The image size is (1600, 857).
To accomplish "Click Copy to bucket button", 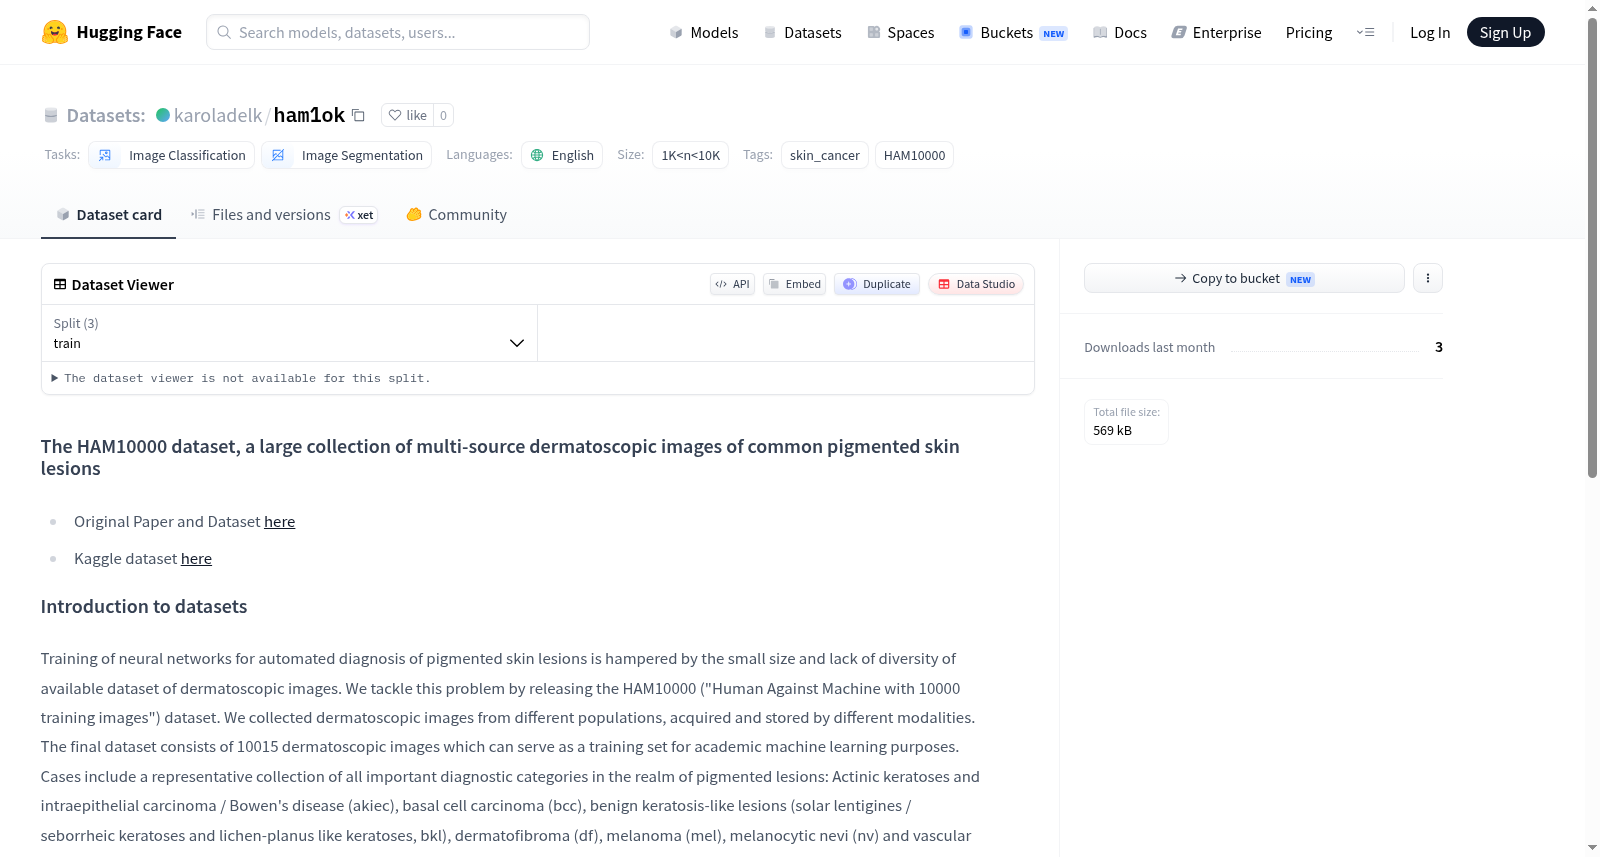I will pos(1244,278).
